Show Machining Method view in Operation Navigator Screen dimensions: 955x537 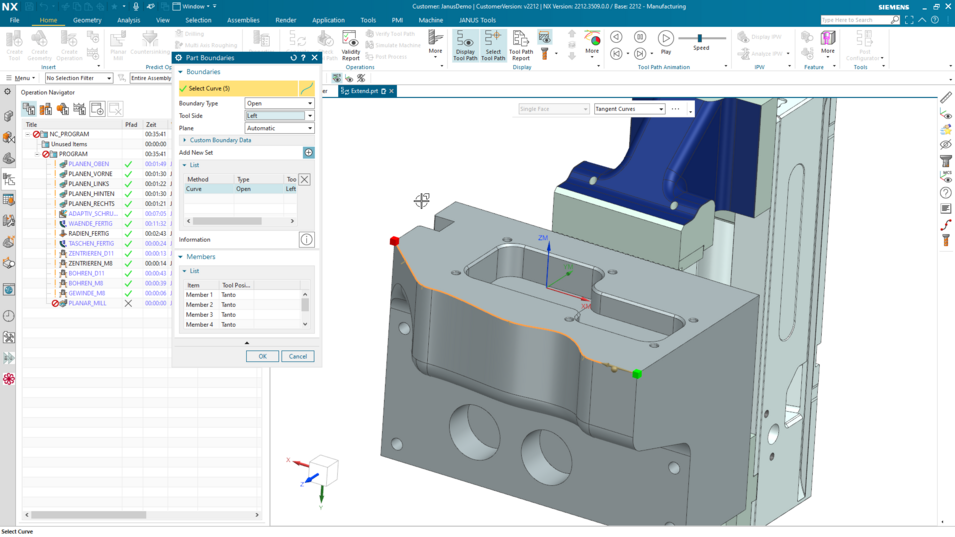[80, 109]
